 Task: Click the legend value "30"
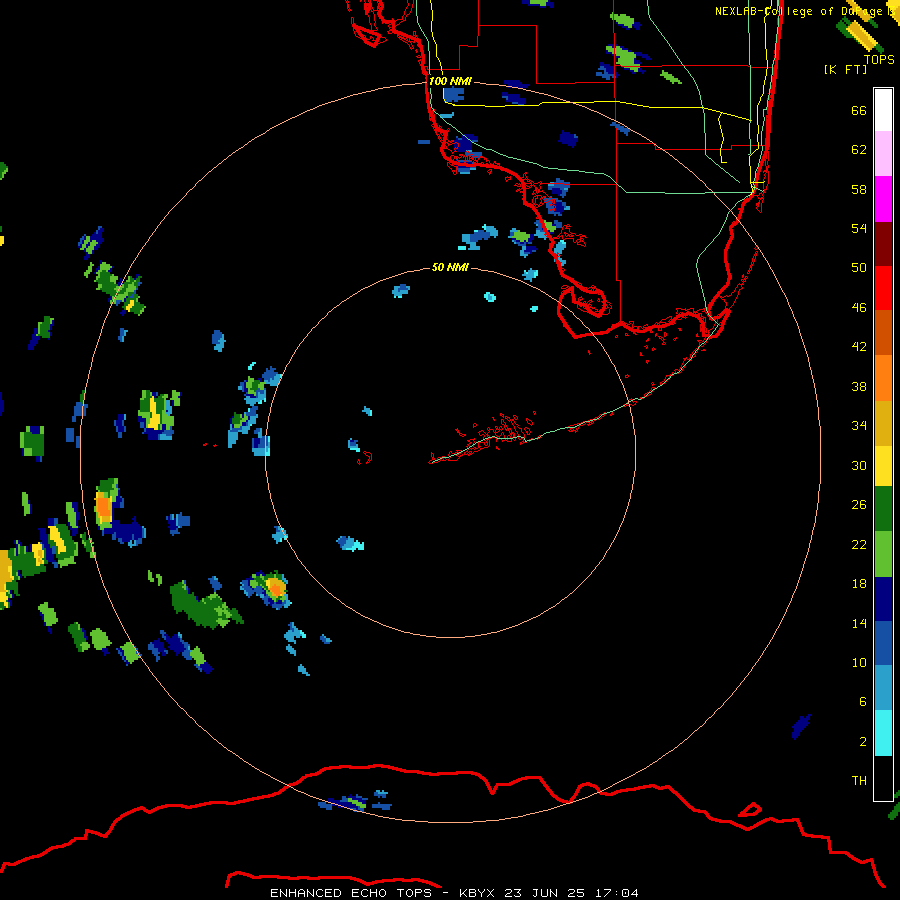pos(859,465)
